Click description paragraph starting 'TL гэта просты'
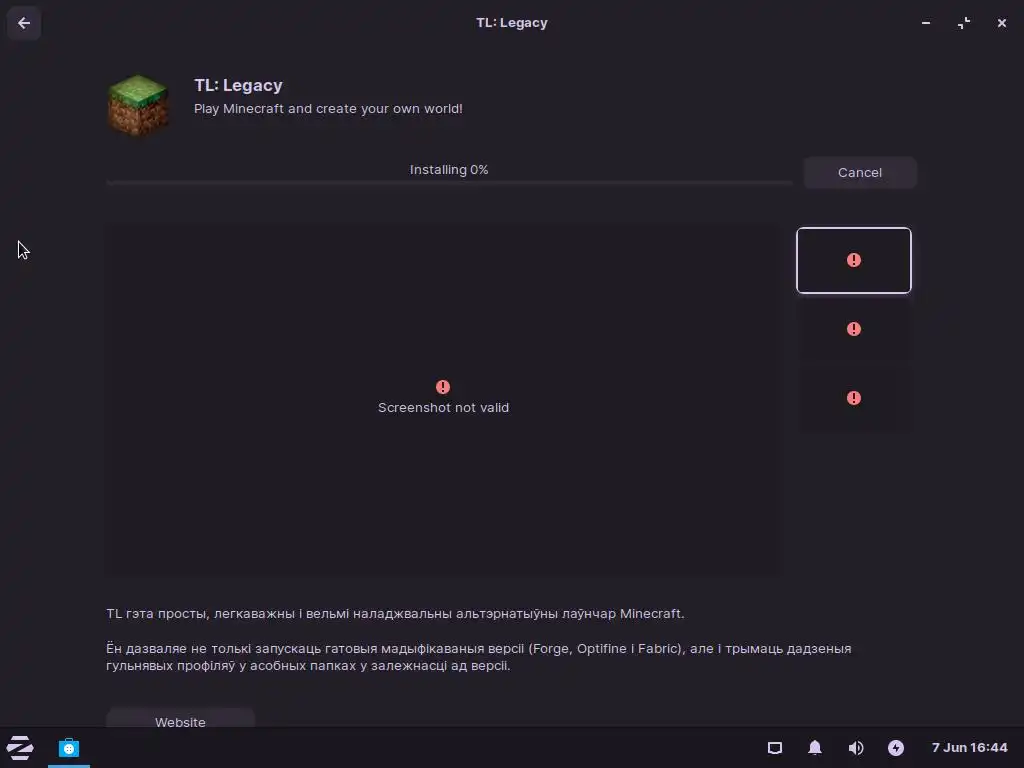 click(395, 614)
